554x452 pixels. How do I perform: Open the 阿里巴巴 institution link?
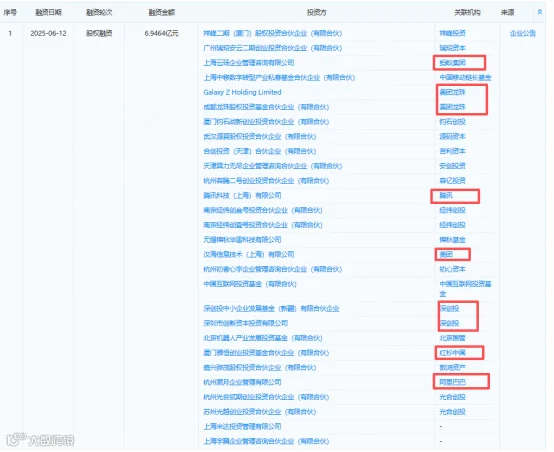coord(452,382)
